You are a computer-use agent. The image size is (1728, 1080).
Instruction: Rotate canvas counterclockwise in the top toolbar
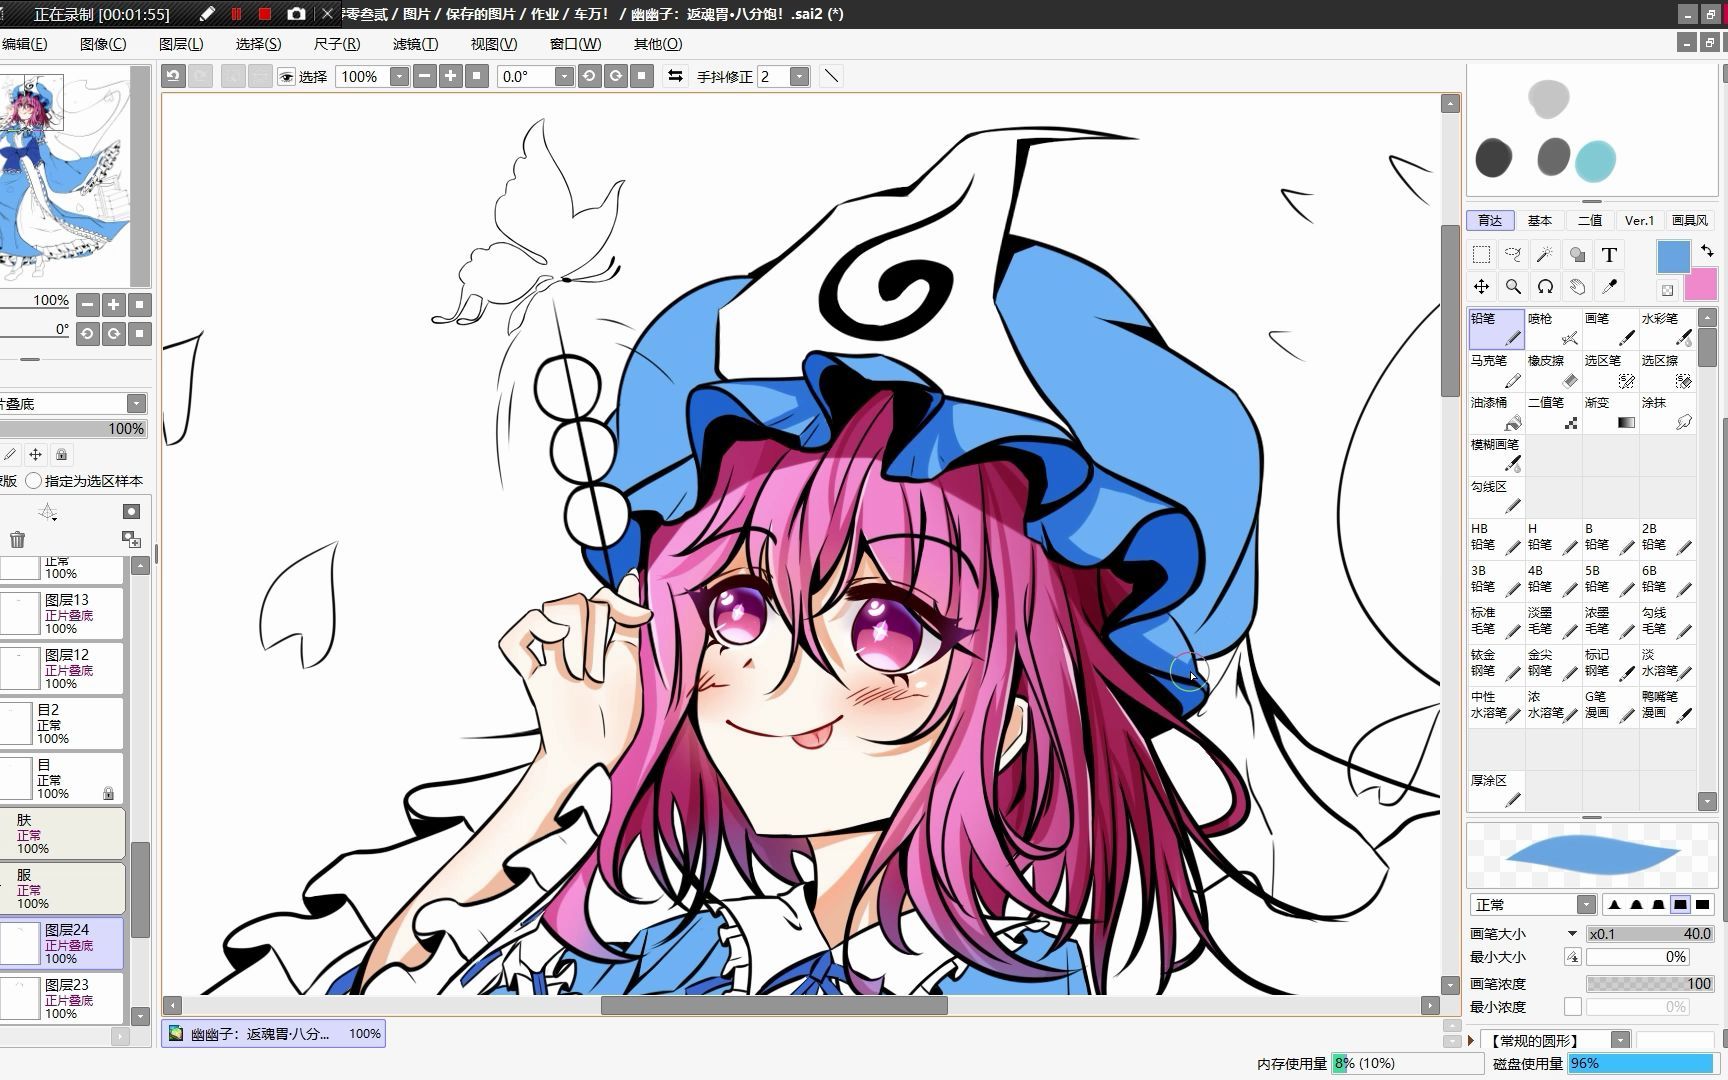[589, 76]
